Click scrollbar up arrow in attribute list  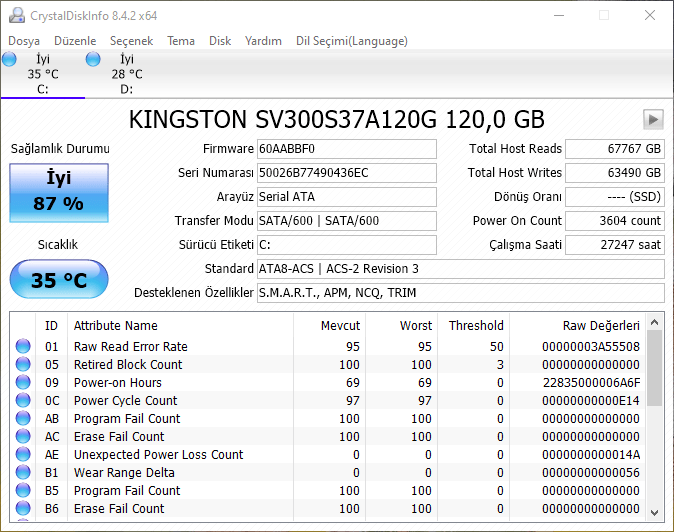point(655,322)
